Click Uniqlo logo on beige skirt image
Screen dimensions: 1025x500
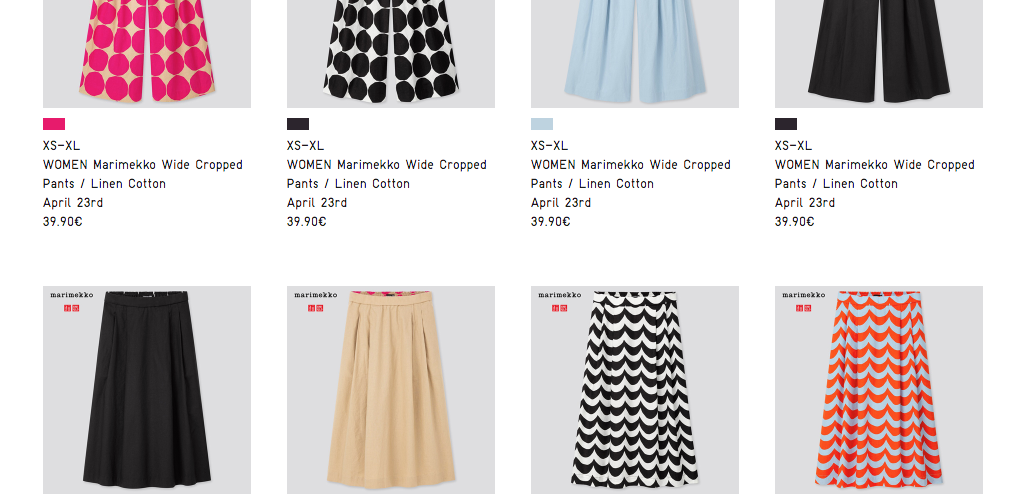tap(315, 308)
